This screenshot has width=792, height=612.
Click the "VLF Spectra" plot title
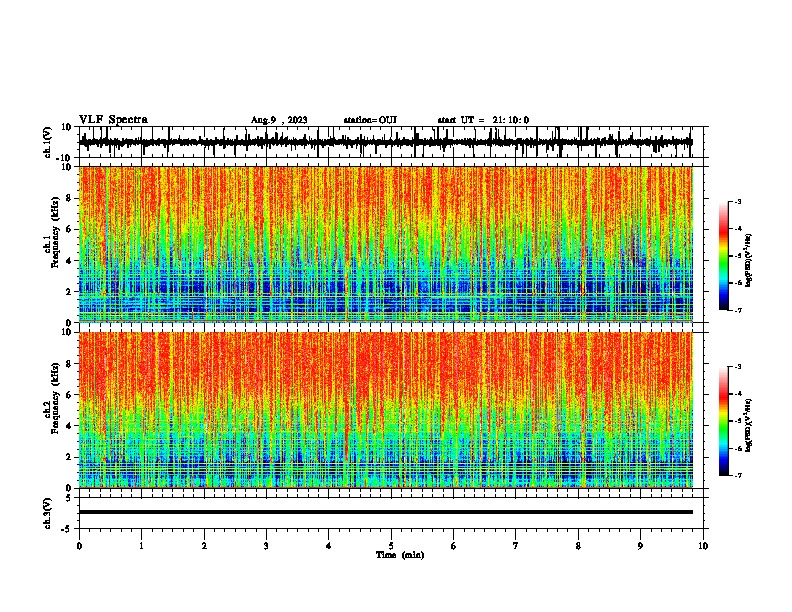coord(113,120)
